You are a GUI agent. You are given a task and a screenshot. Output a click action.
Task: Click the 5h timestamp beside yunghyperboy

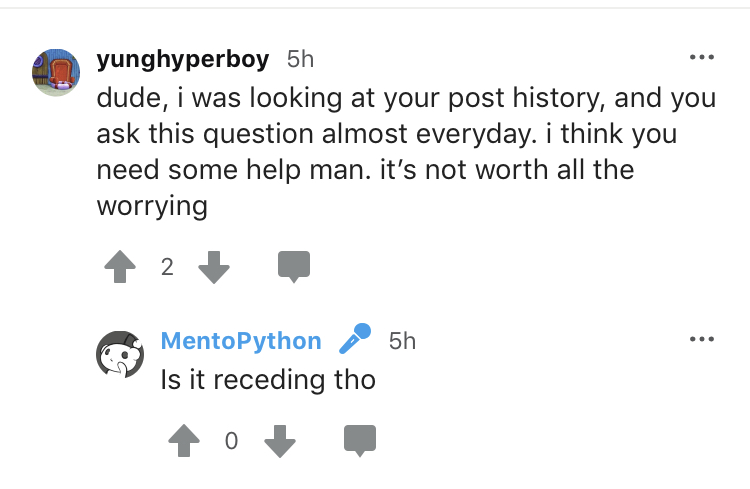click(x=300, y=59)
